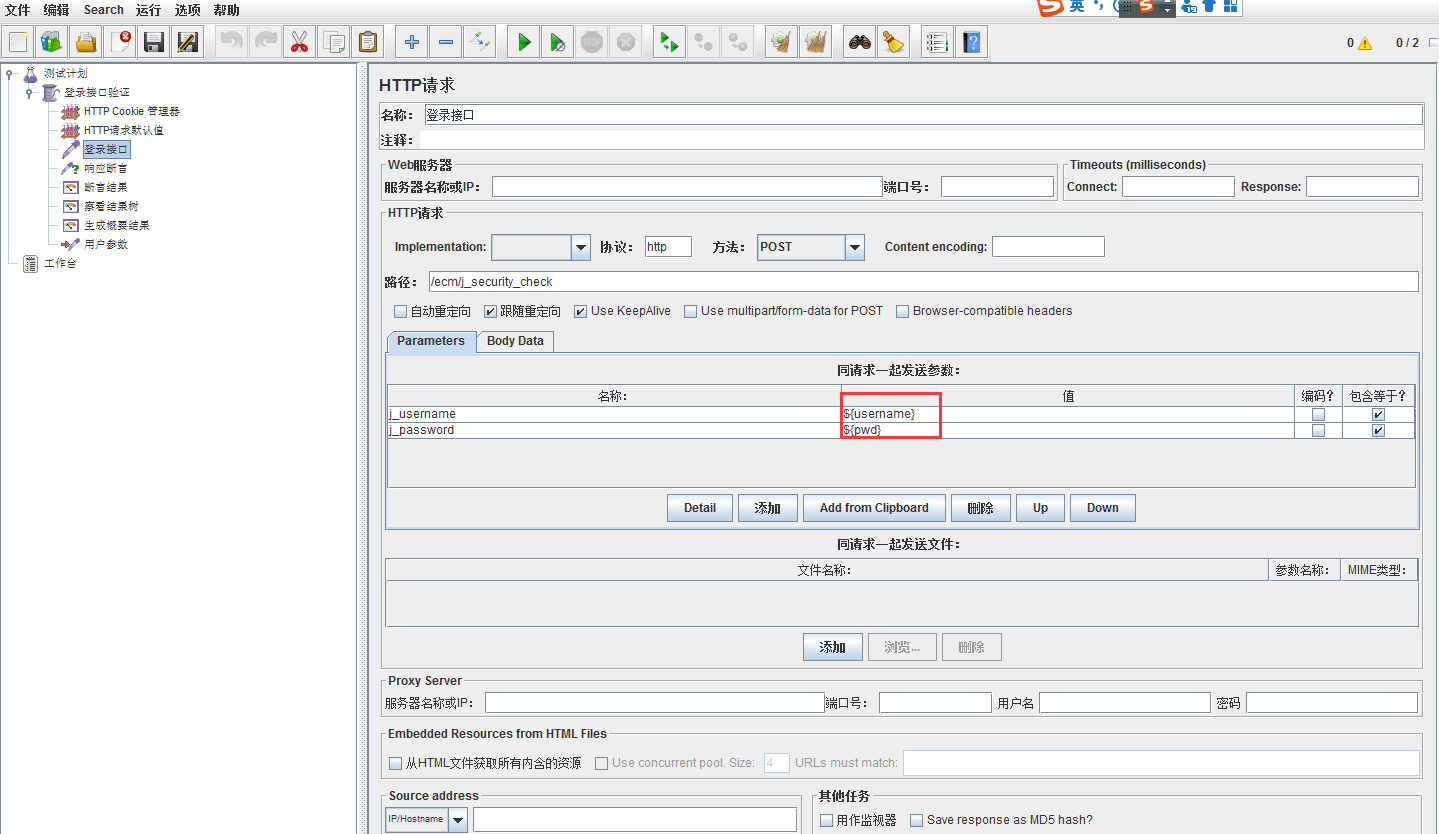Open the Function Helper dialog icon
Image resolution: width=1439 pixels, height=834 pixels.
click(x=937, y=42)
